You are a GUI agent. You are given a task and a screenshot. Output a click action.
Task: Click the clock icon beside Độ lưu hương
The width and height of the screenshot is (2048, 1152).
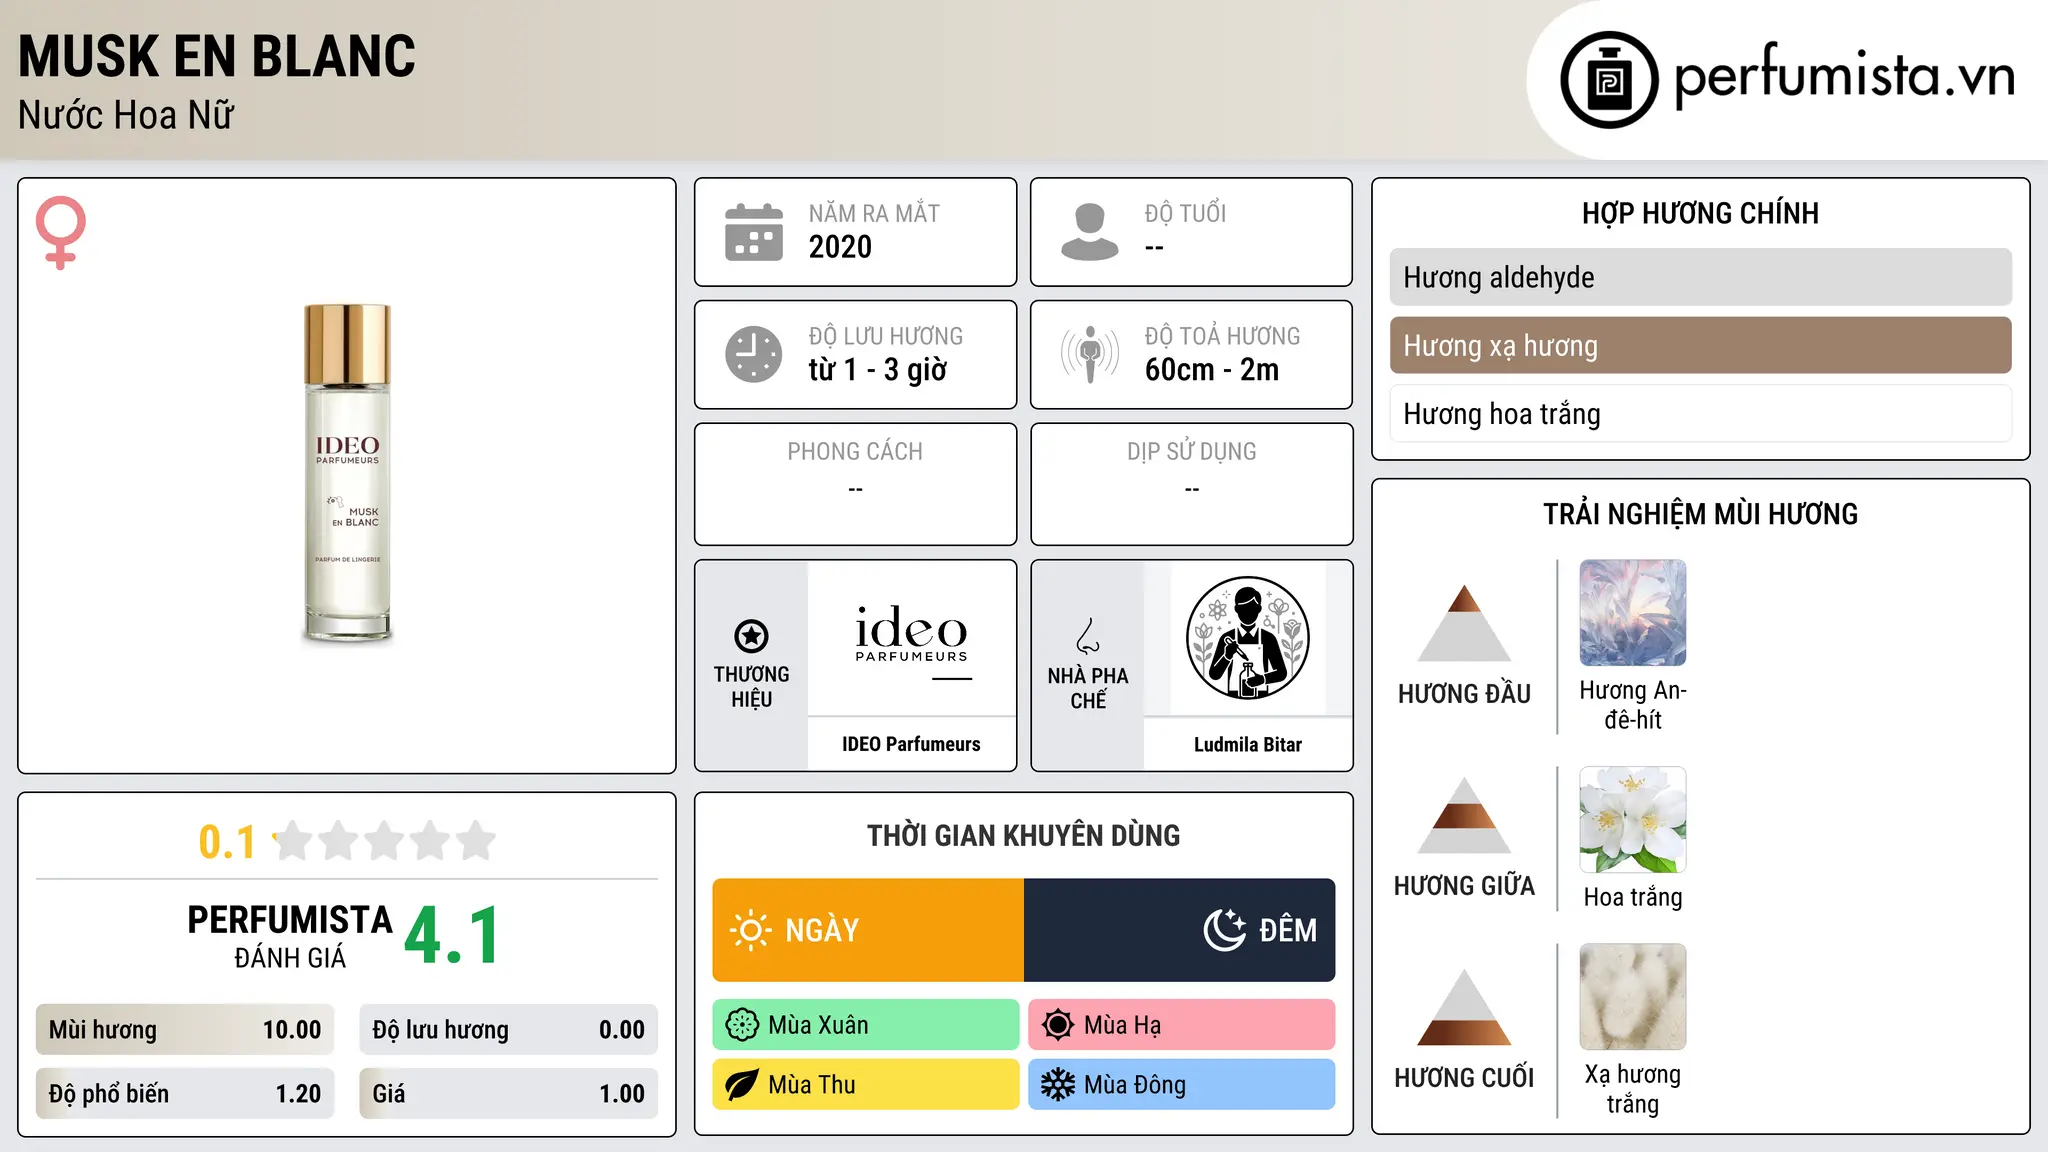point(754,354)
